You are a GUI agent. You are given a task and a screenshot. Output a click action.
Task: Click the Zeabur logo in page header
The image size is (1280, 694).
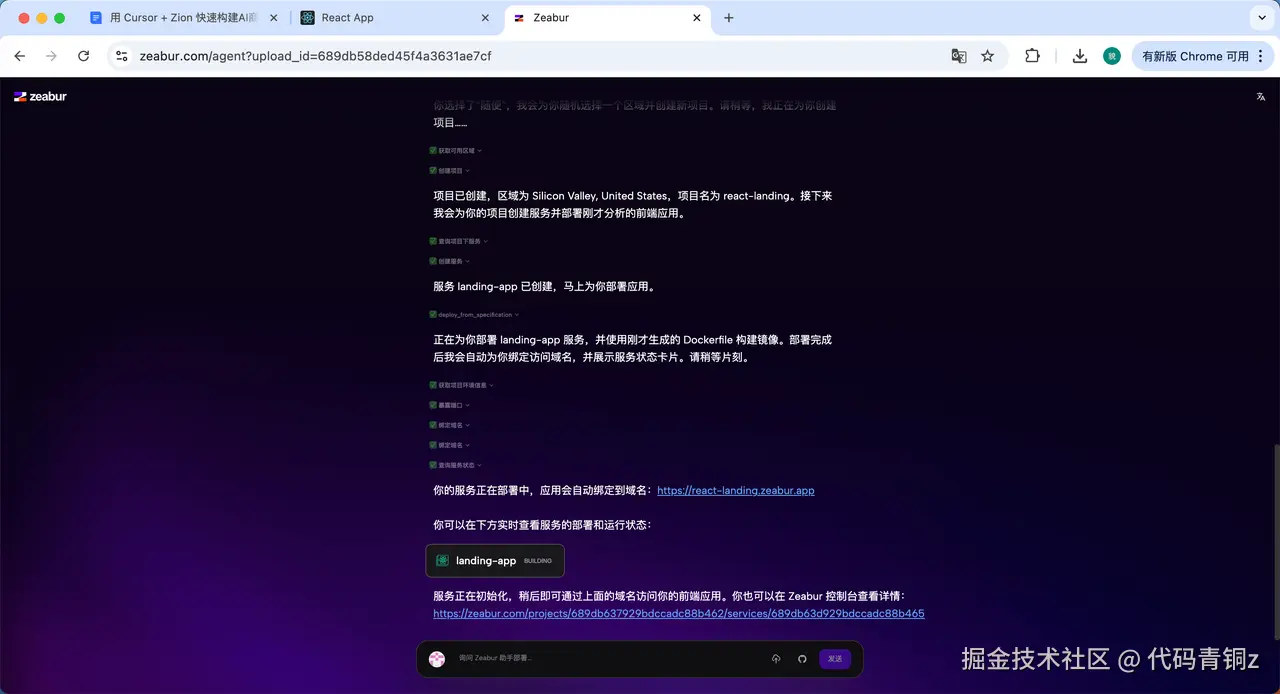(40, 97)
